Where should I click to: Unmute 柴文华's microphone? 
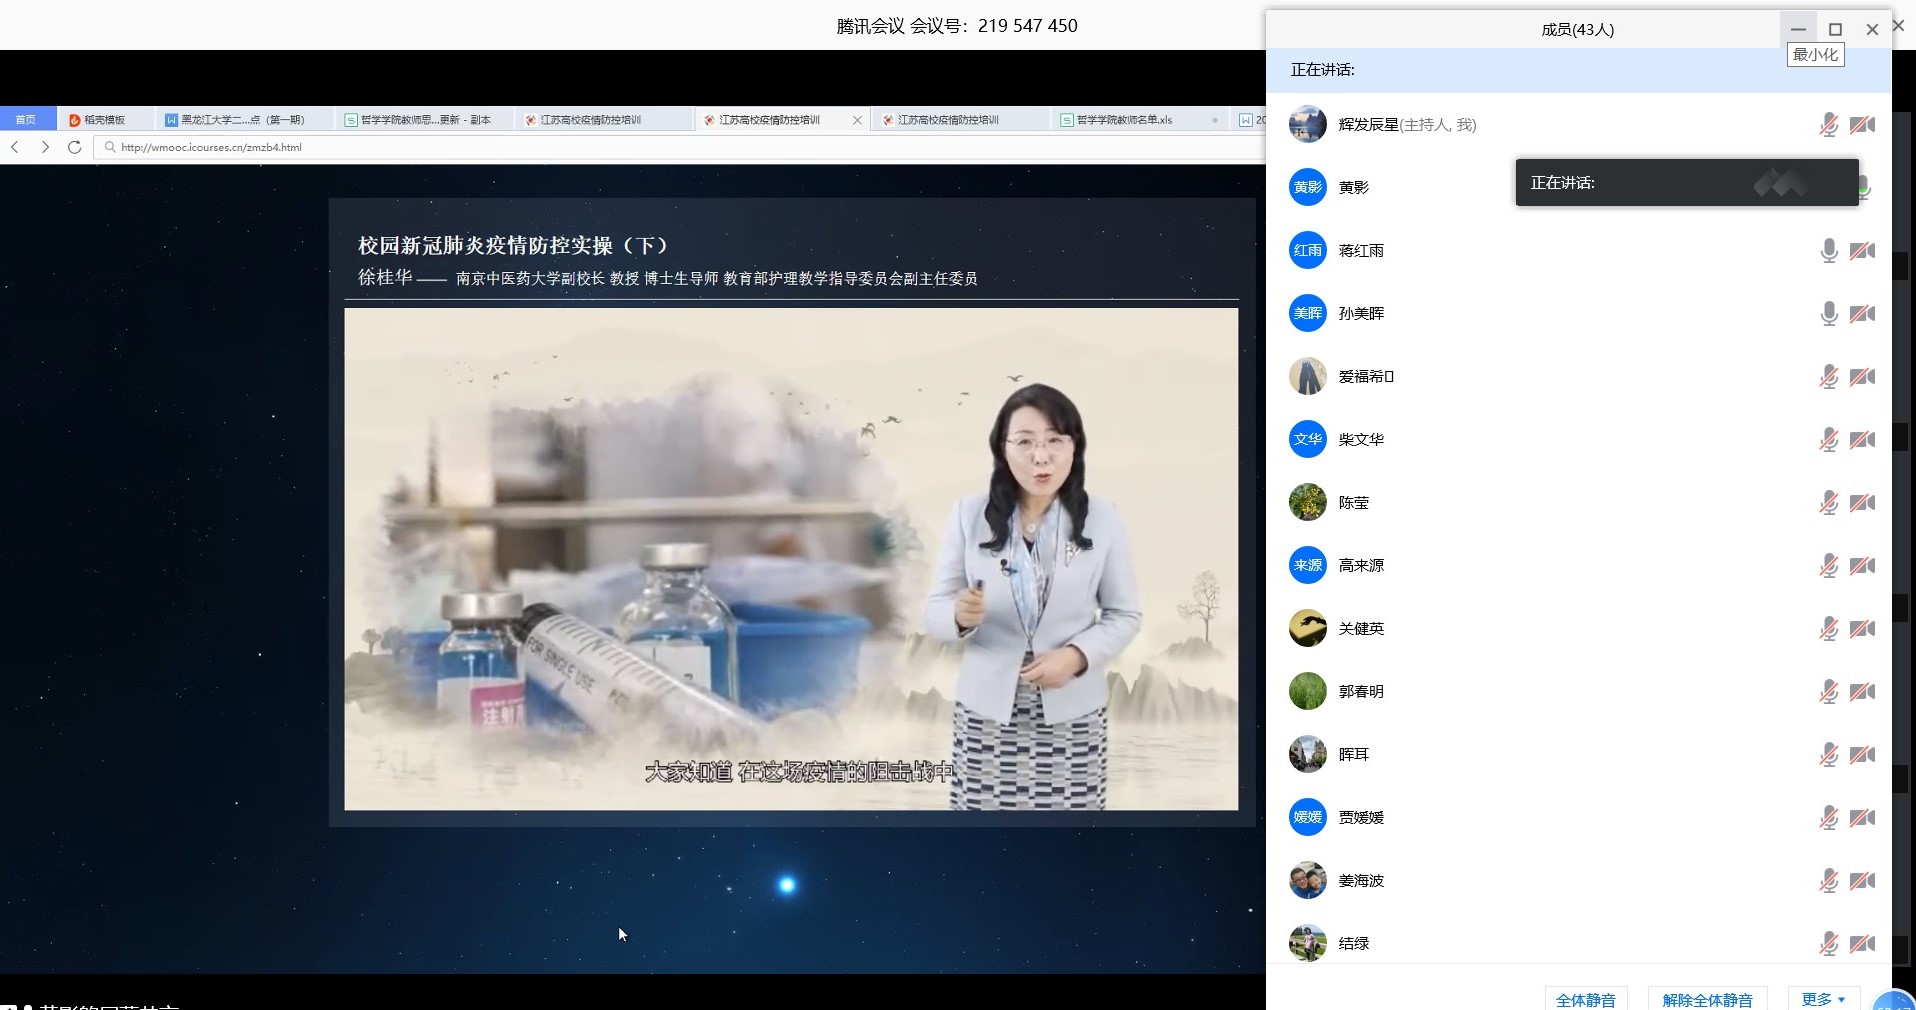coord(1828,440)
